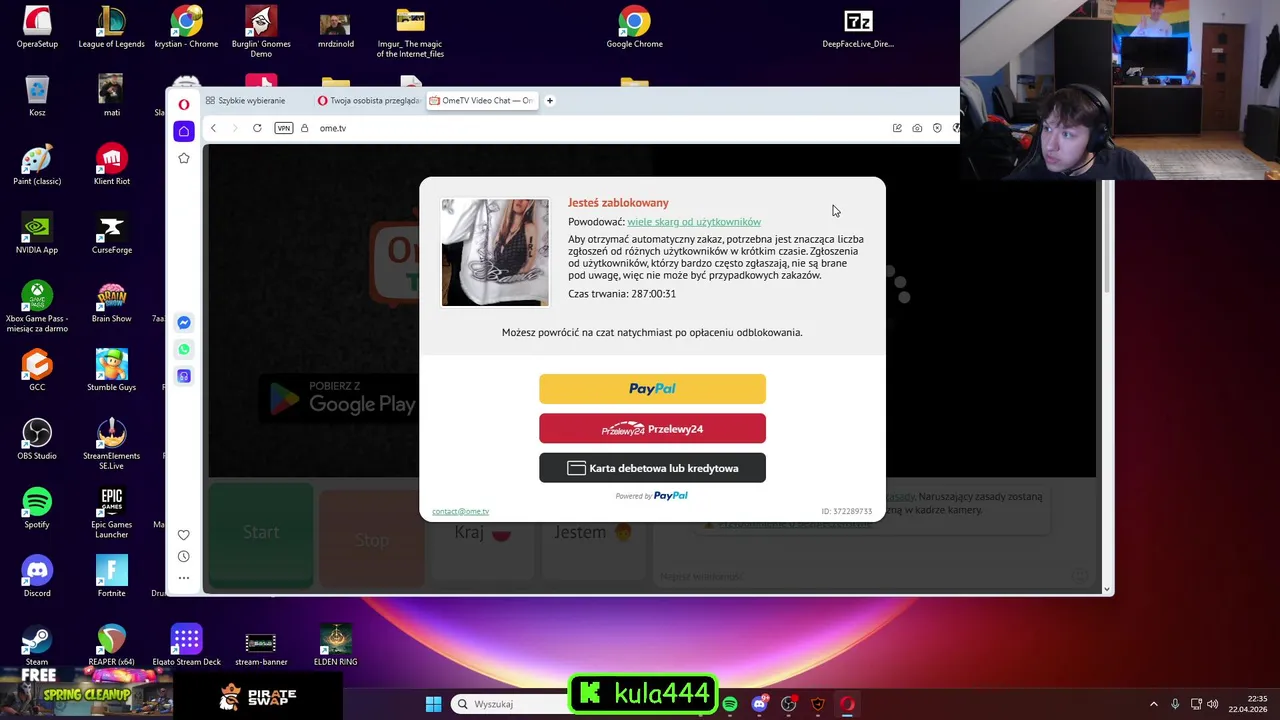
Task: Toggle the VPN badge in address bar
Action: [x=284, y=128]
